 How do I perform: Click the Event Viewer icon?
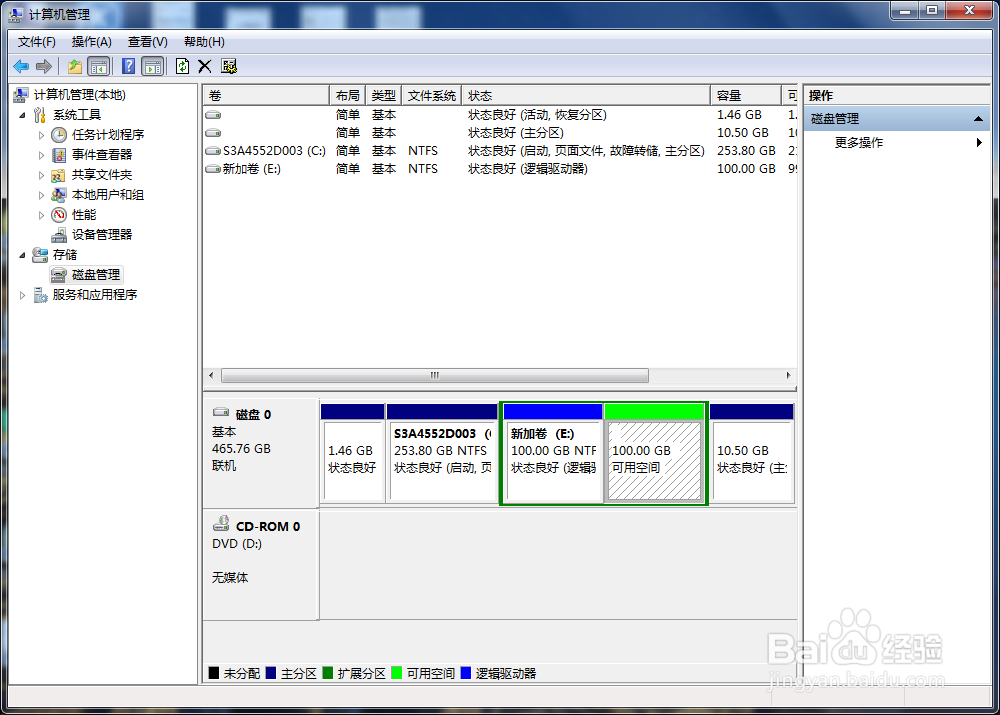[59, 154]
